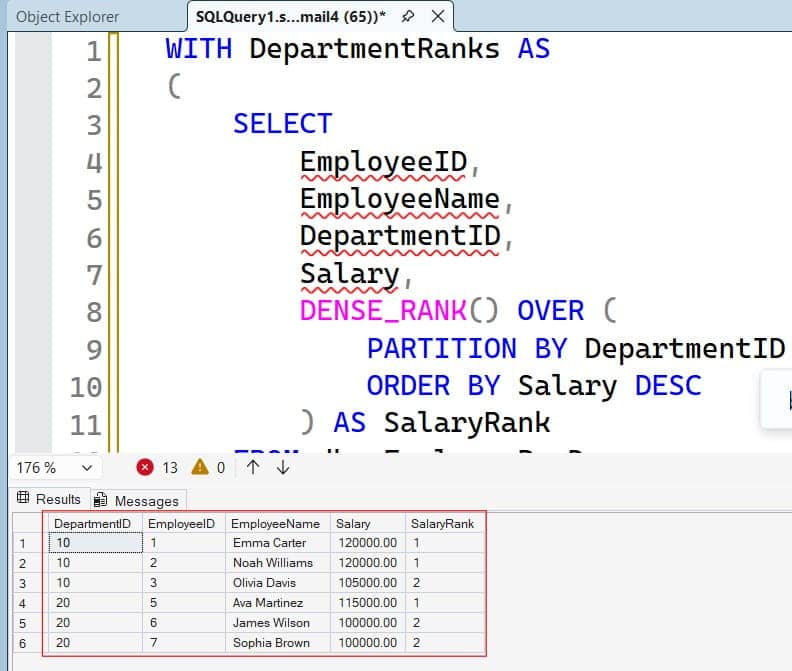Viewport: 792px width, 671px height.
Task: Click DENSE_RANK function on line 8
Action: [x=383, y=310]
